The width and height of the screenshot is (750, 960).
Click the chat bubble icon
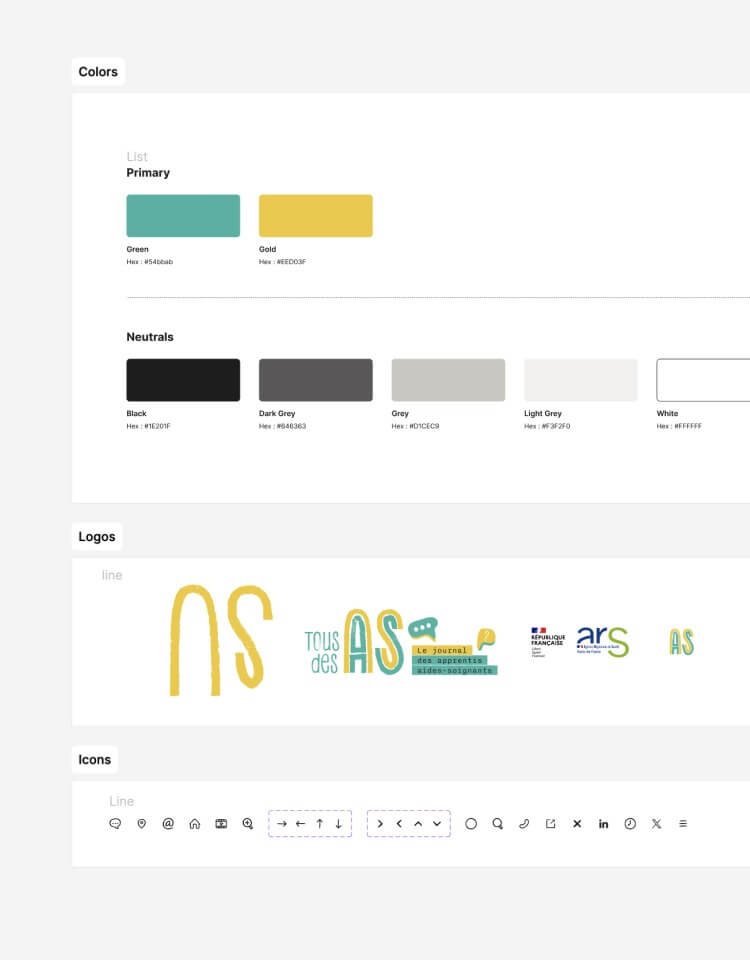[x=115, y=823]
